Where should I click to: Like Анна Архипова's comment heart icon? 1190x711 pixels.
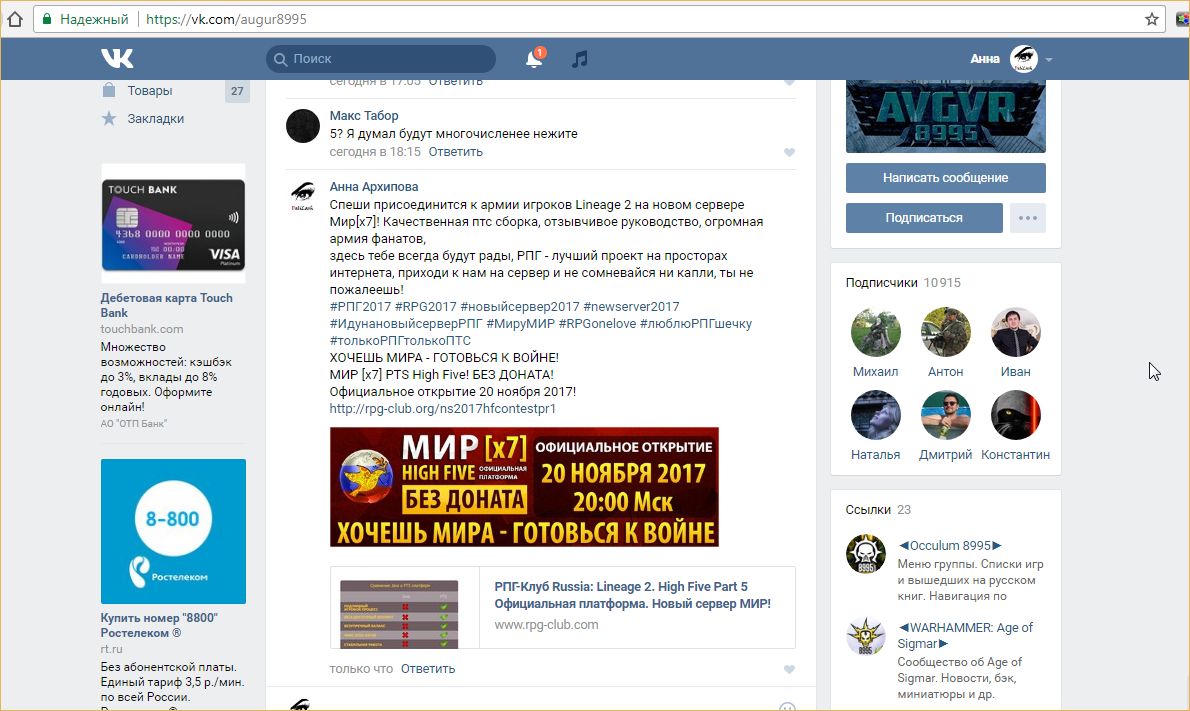point(789,669)
